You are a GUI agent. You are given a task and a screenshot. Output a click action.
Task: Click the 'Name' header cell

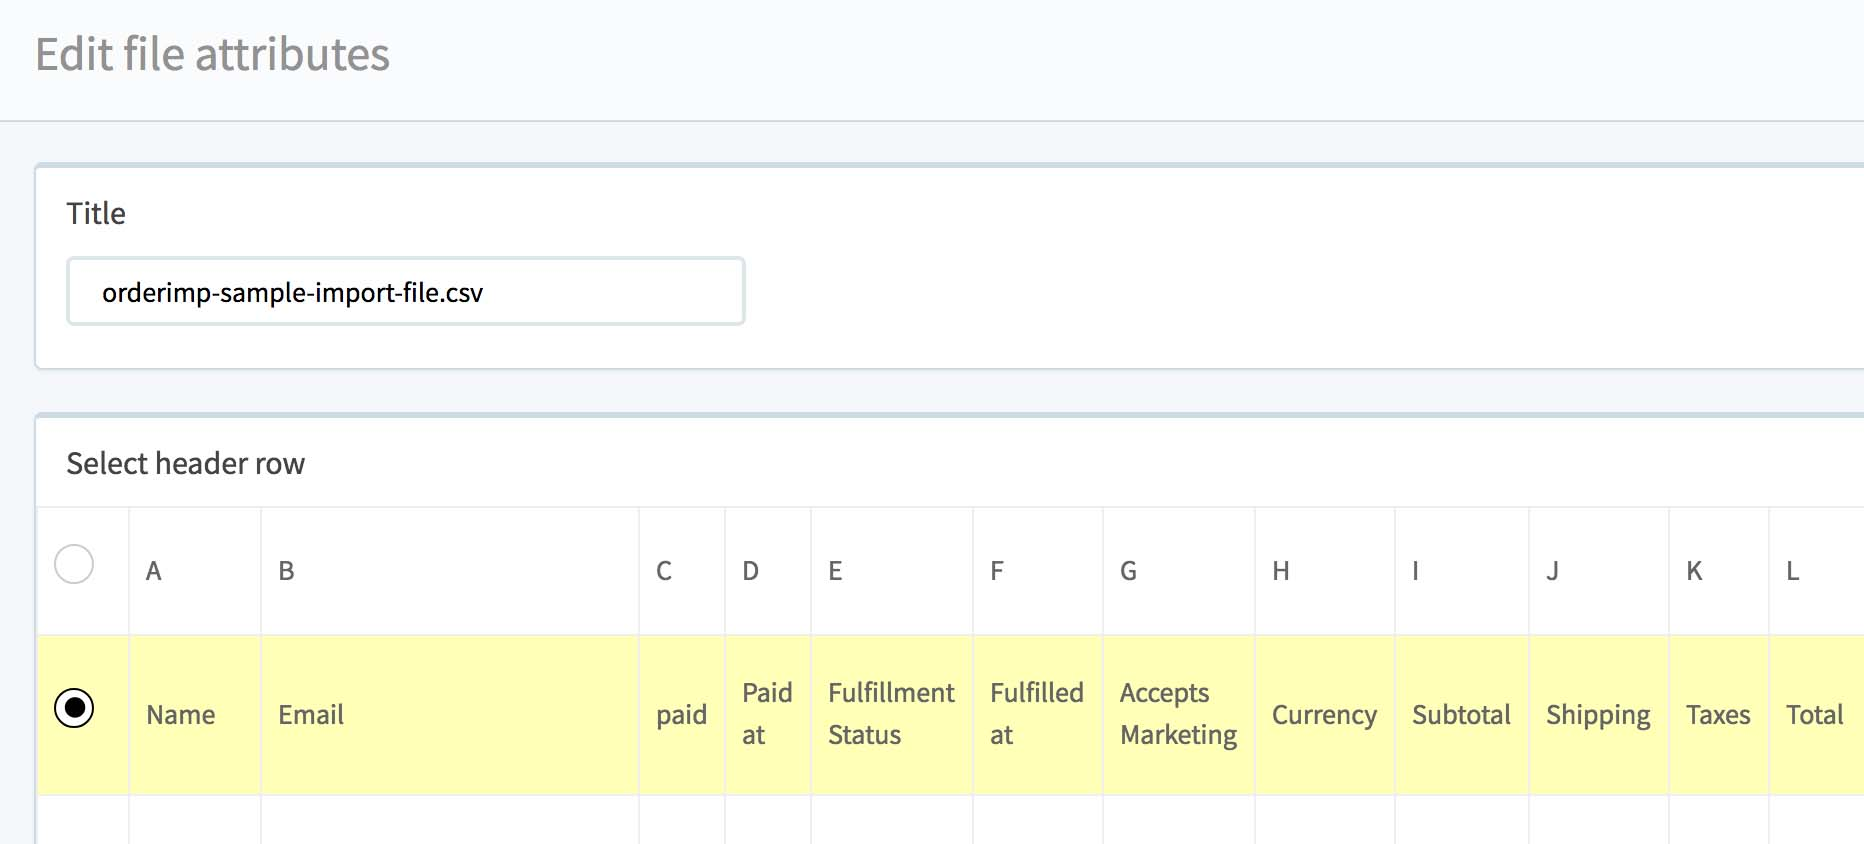(195, 715)
